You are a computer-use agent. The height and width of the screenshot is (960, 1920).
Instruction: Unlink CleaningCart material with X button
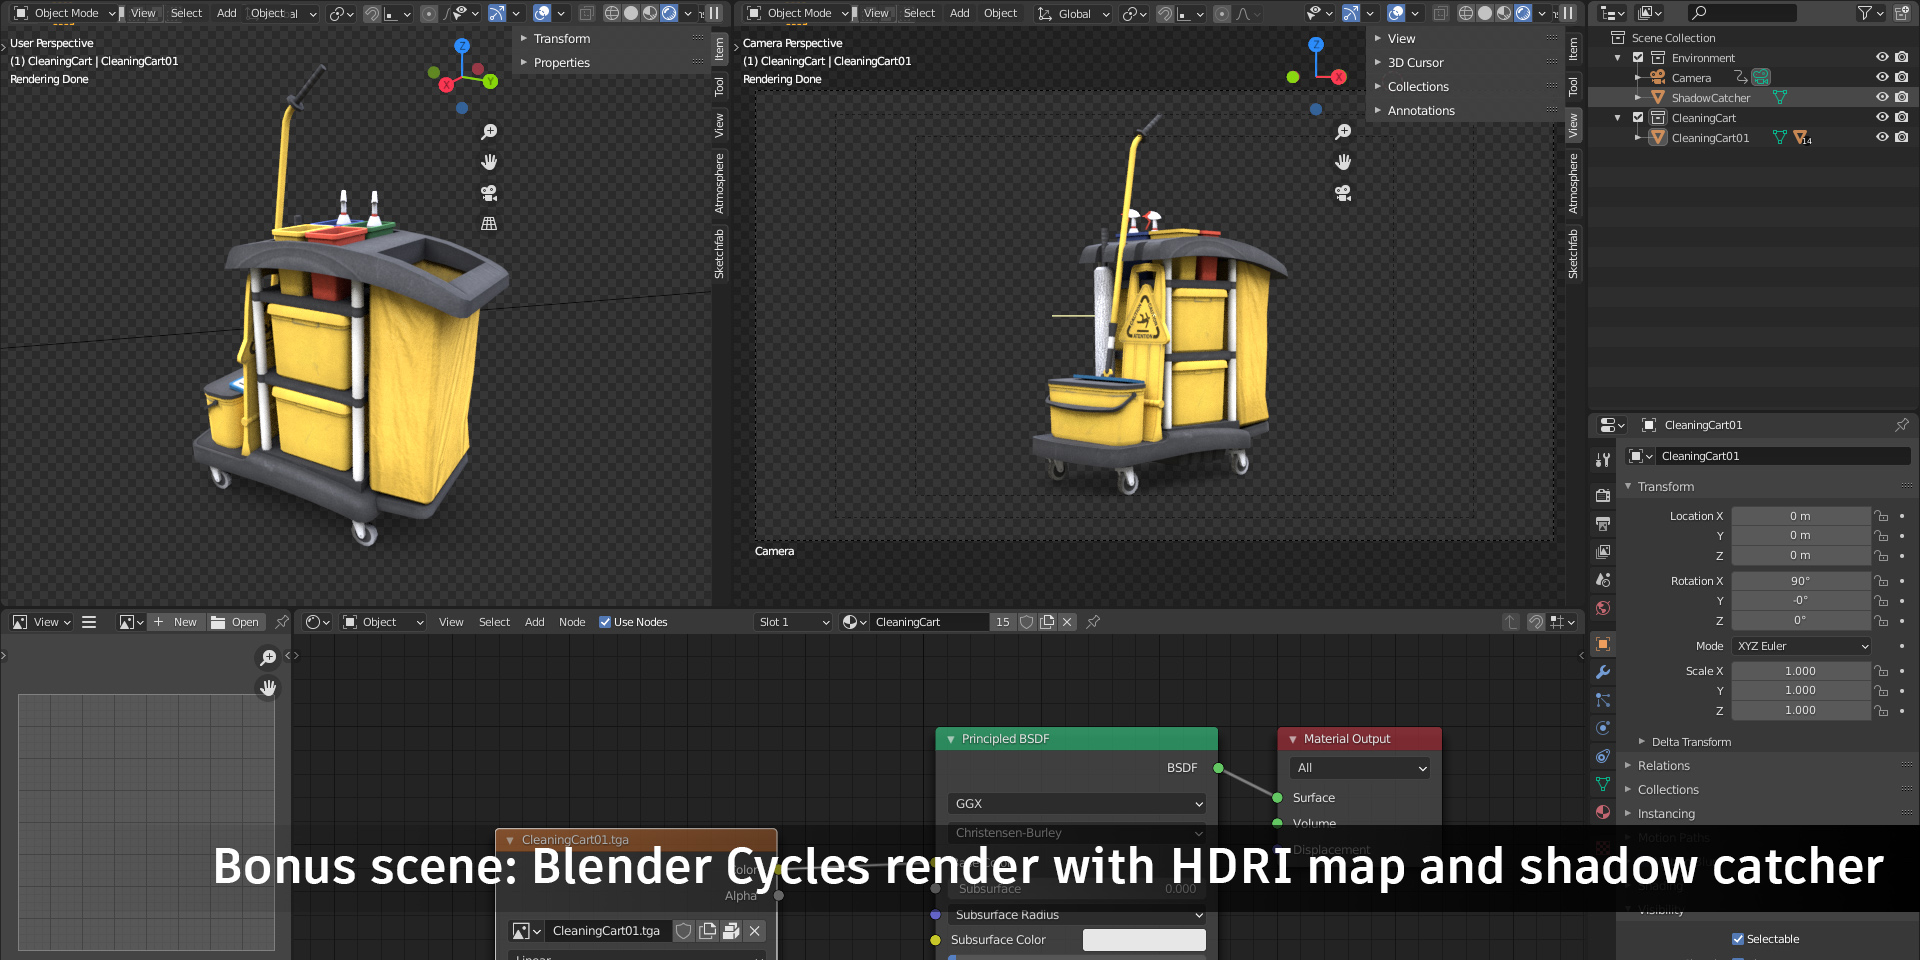(1067, 622)
